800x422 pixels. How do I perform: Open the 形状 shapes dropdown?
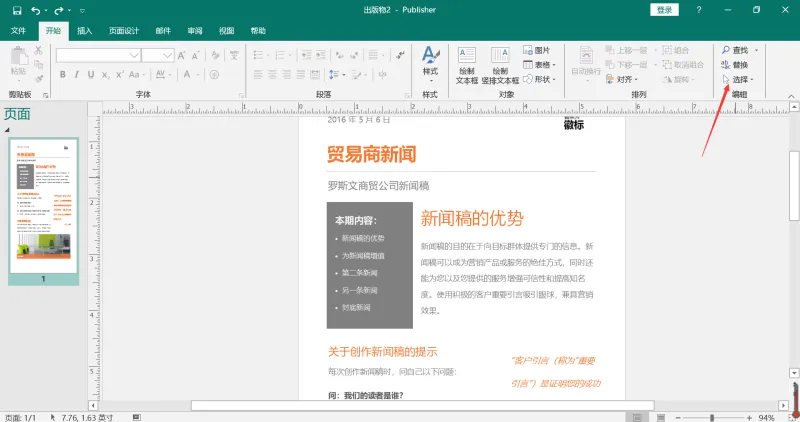coord(539,79)
